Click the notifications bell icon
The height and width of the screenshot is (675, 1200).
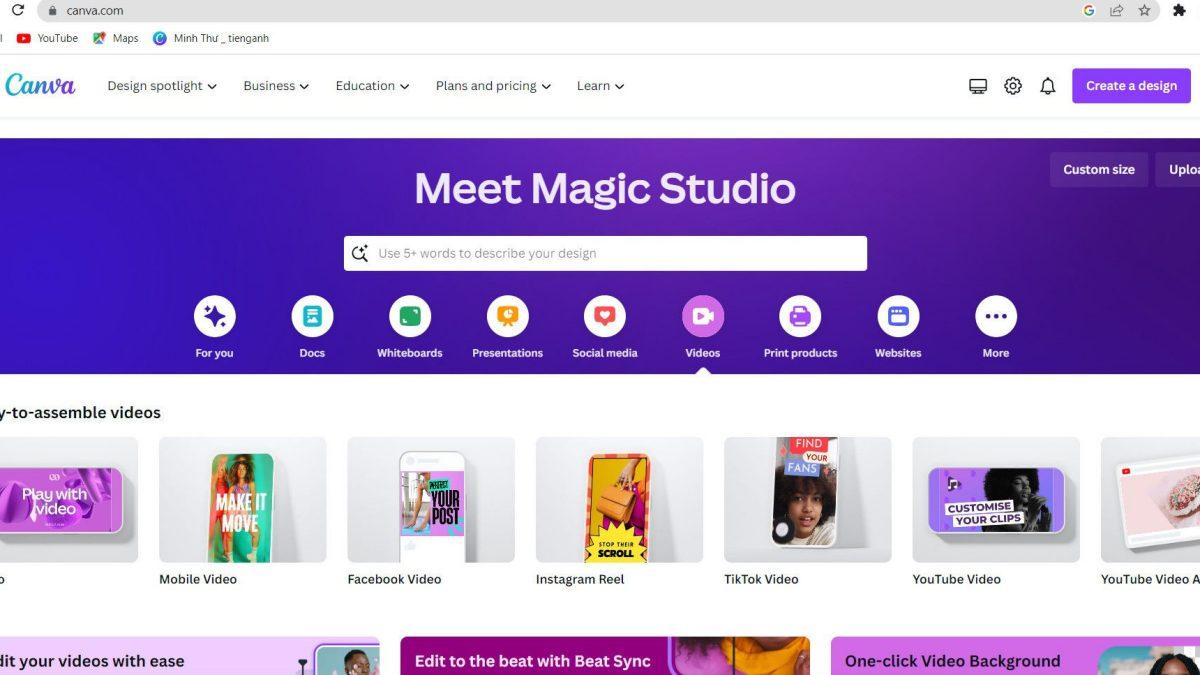coord(1047,85)
